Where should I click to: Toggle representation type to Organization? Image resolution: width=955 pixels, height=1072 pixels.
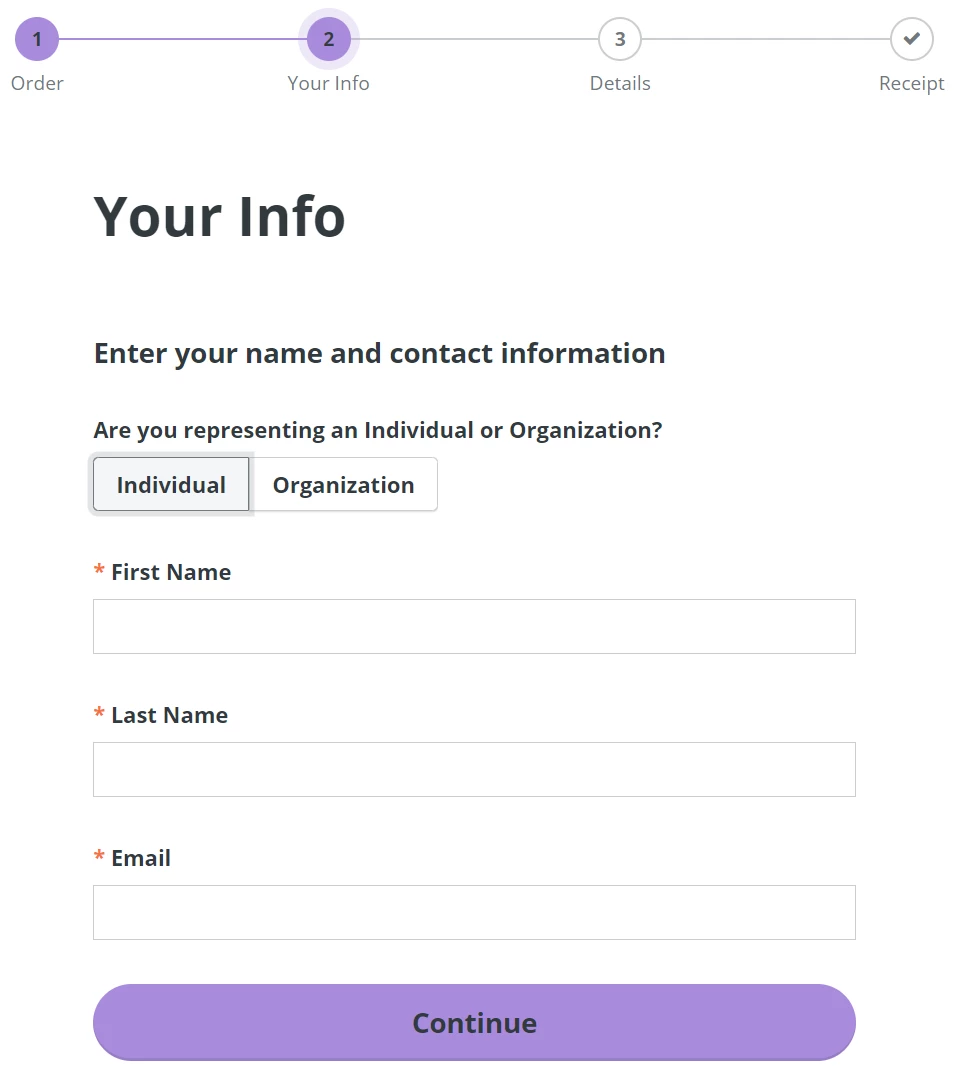point(344,484)
